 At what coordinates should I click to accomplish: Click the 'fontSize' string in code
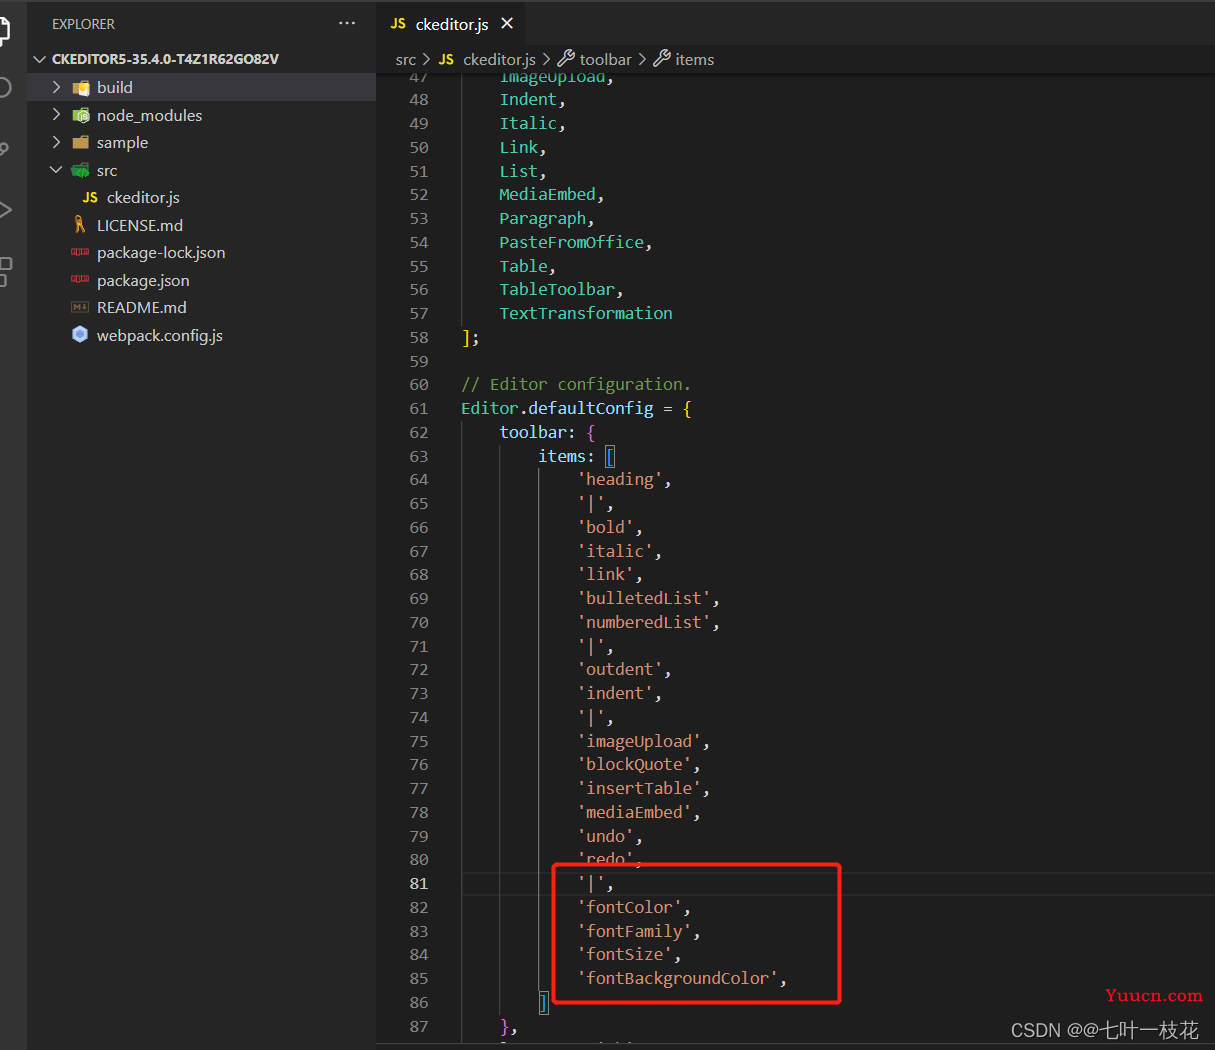click(625, 954)
